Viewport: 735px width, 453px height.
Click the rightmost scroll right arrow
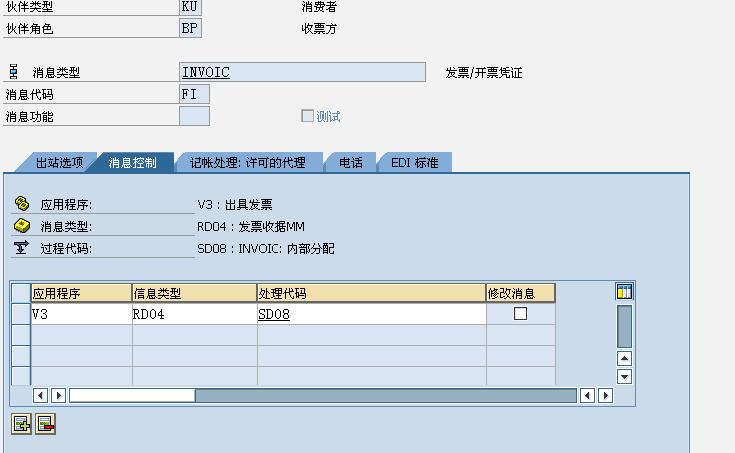point(605,395)
